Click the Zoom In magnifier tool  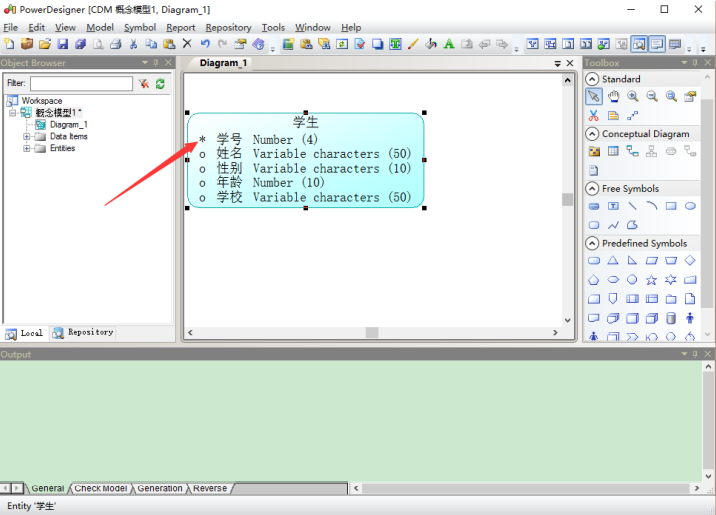point(632,97)
